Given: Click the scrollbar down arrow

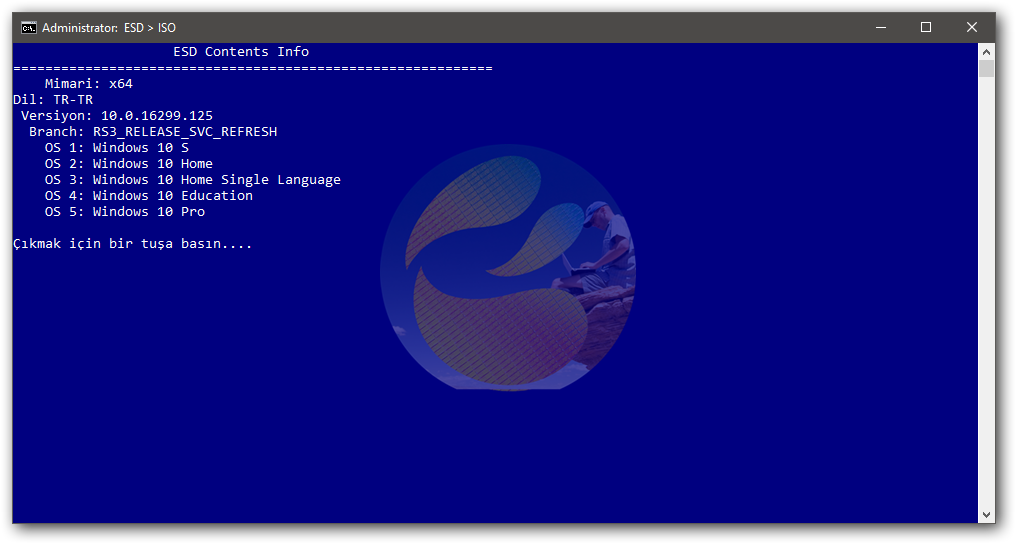Looking at the screenshot, I should point(986,515).
